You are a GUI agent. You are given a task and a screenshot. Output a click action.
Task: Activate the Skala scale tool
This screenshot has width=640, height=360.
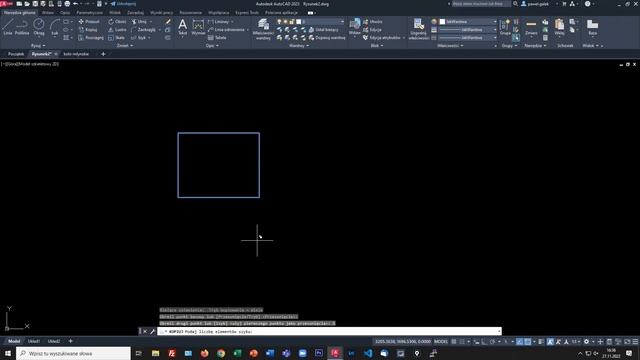tap(116, 38)
